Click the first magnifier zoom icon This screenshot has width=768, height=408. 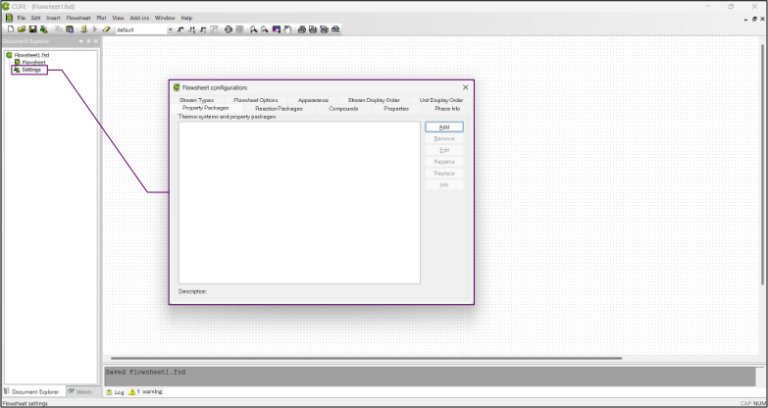click(x=253, y=29)
